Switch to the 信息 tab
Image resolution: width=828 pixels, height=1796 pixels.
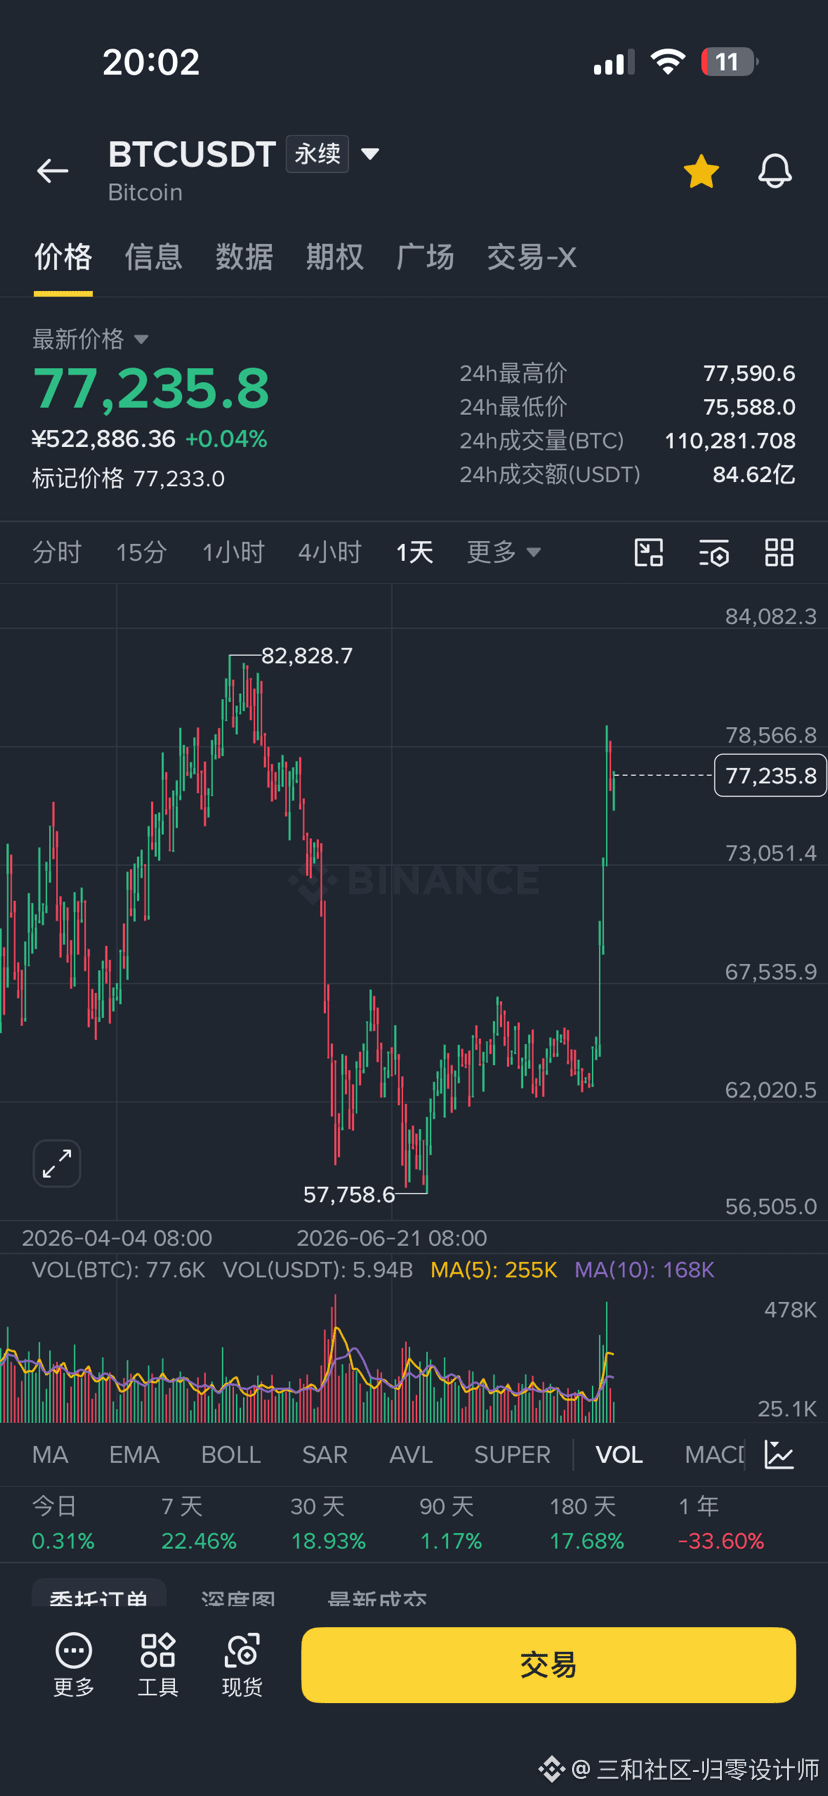pos(153,257)
